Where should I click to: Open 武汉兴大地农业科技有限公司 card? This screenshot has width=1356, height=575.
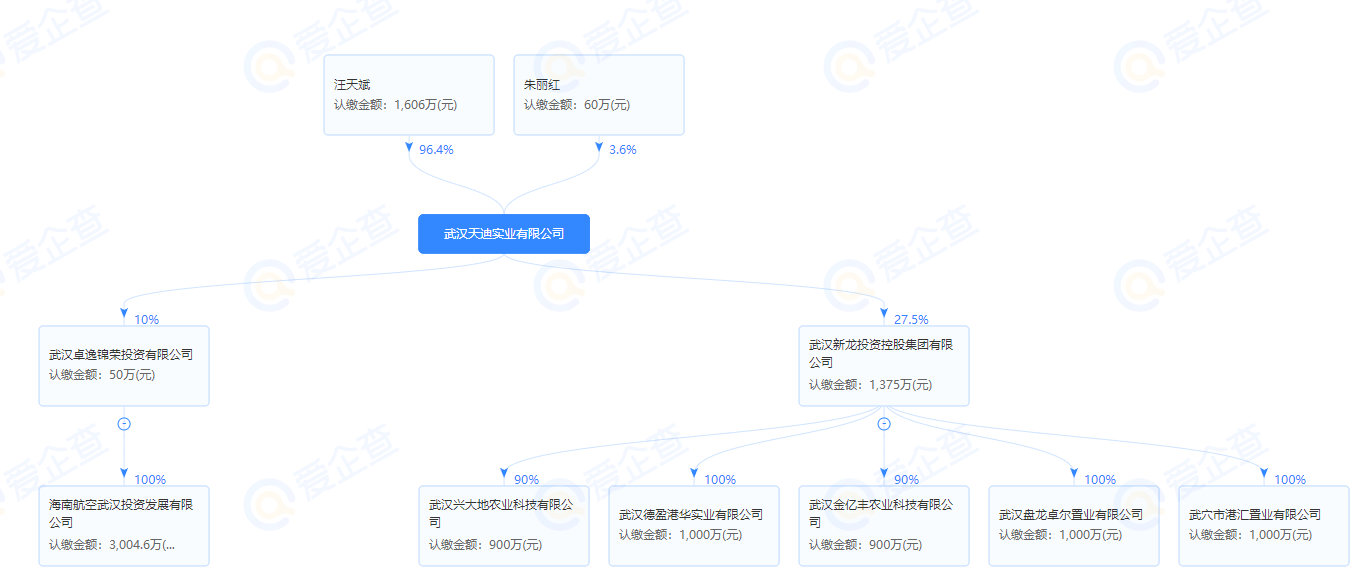tap(504, 526)
